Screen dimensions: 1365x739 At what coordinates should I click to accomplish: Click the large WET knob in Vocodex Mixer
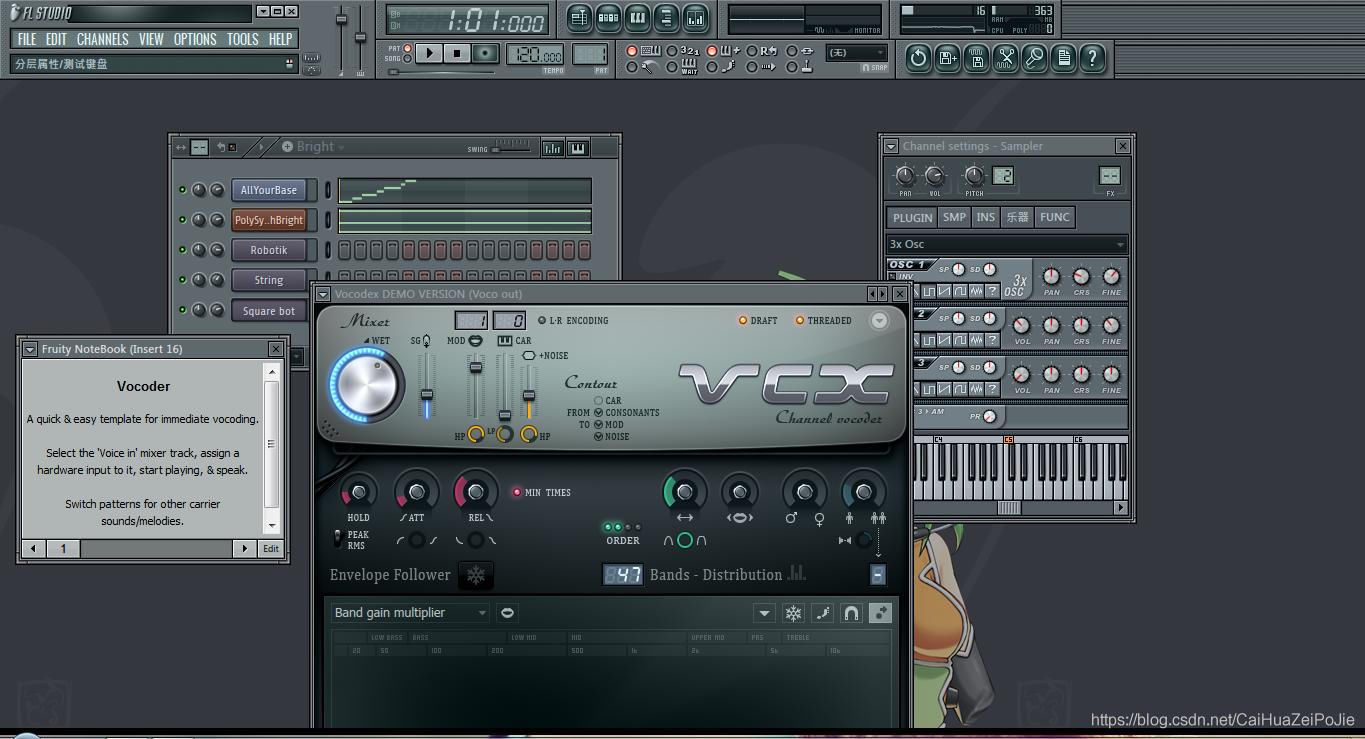click(366, 384)
